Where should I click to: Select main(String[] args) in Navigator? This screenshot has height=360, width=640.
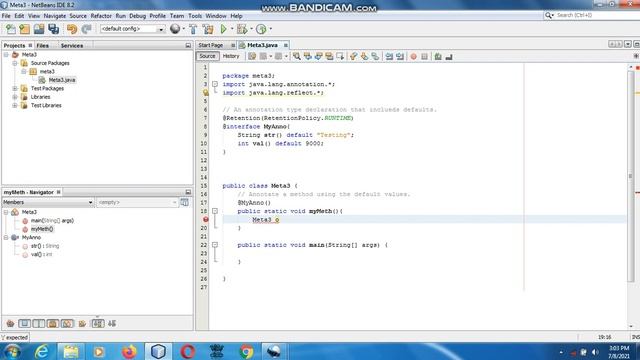[52, 221]
